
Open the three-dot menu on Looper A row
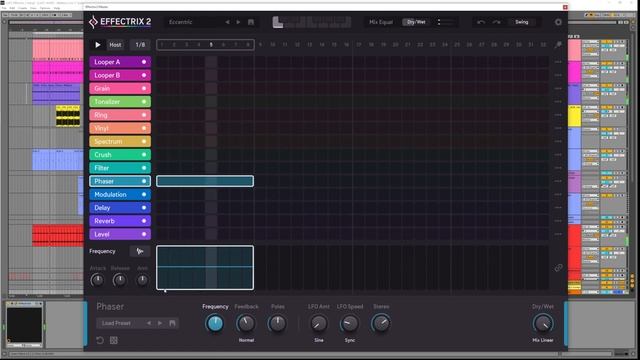coord(558,62)
